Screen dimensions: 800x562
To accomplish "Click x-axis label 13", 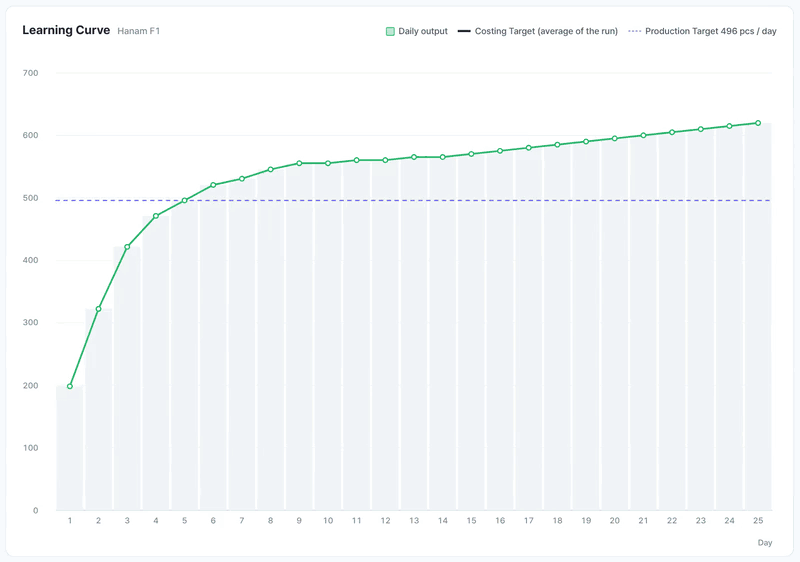I will (x=414, y=520).
